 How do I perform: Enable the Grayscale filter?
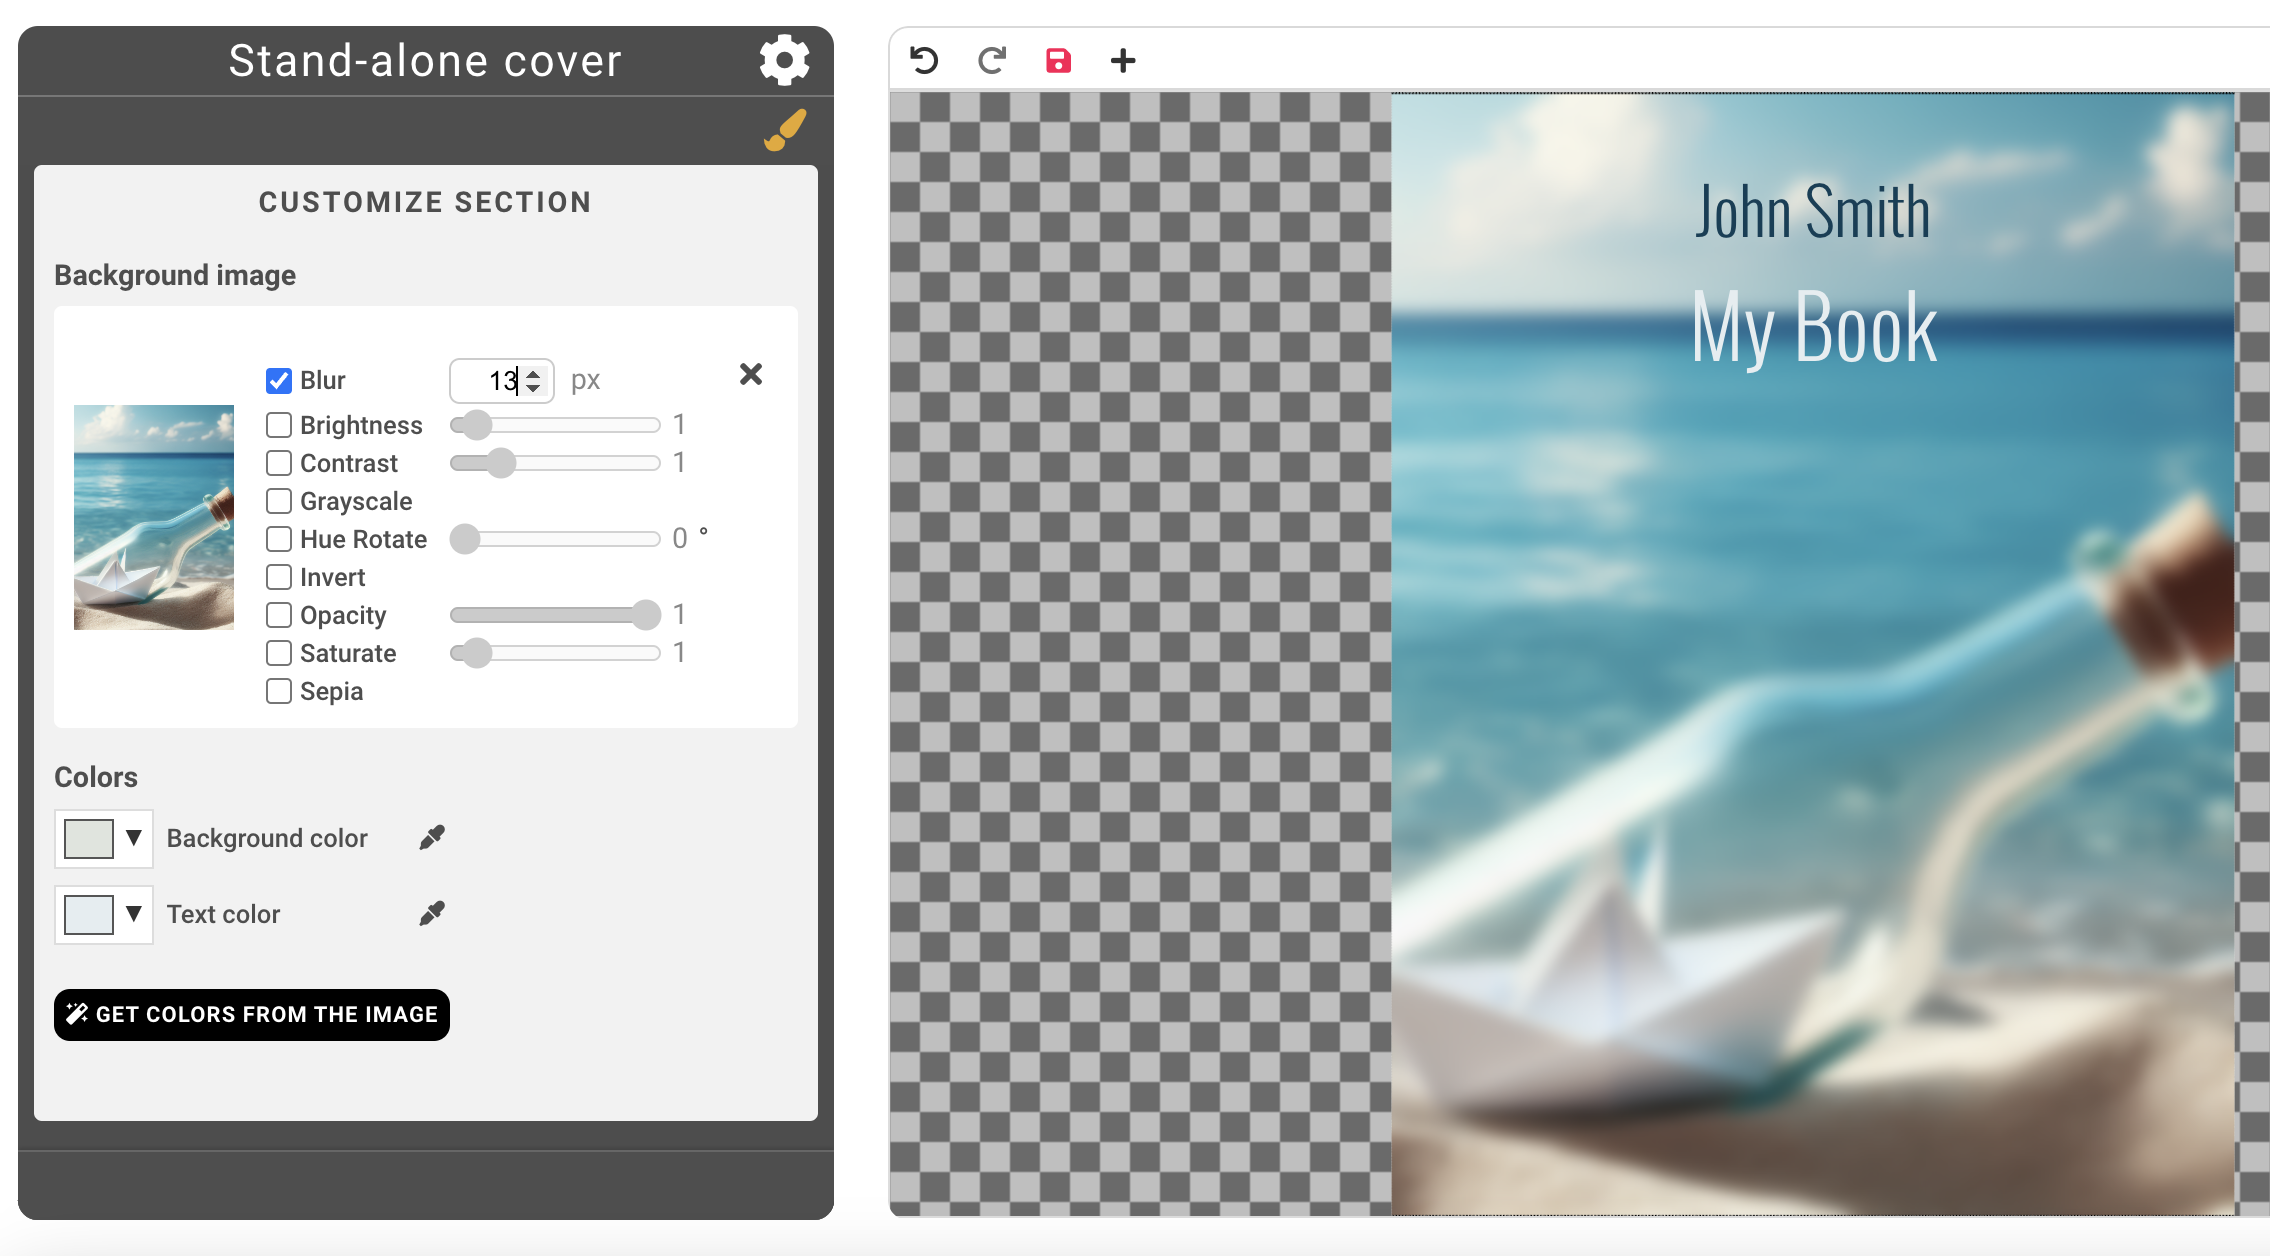point(277,501)
